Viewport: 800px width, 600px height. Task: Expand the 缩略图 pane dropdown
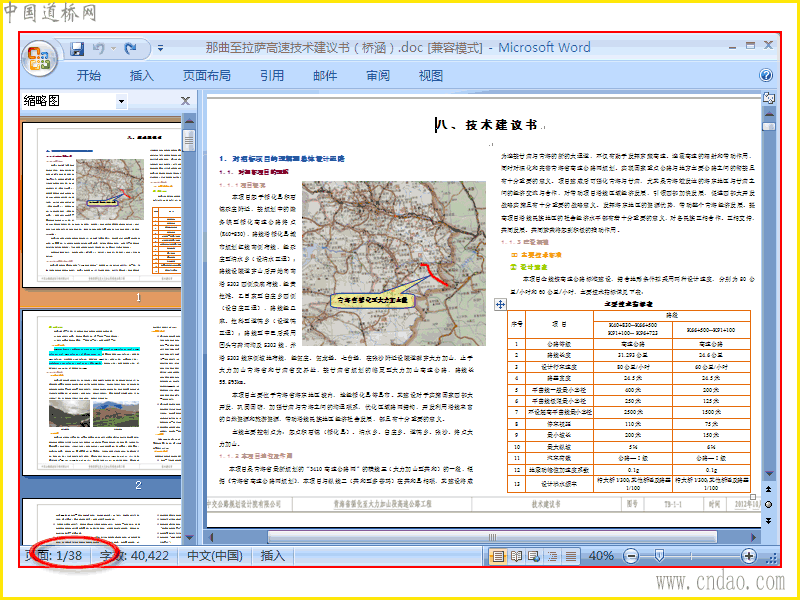click(121, 101)
